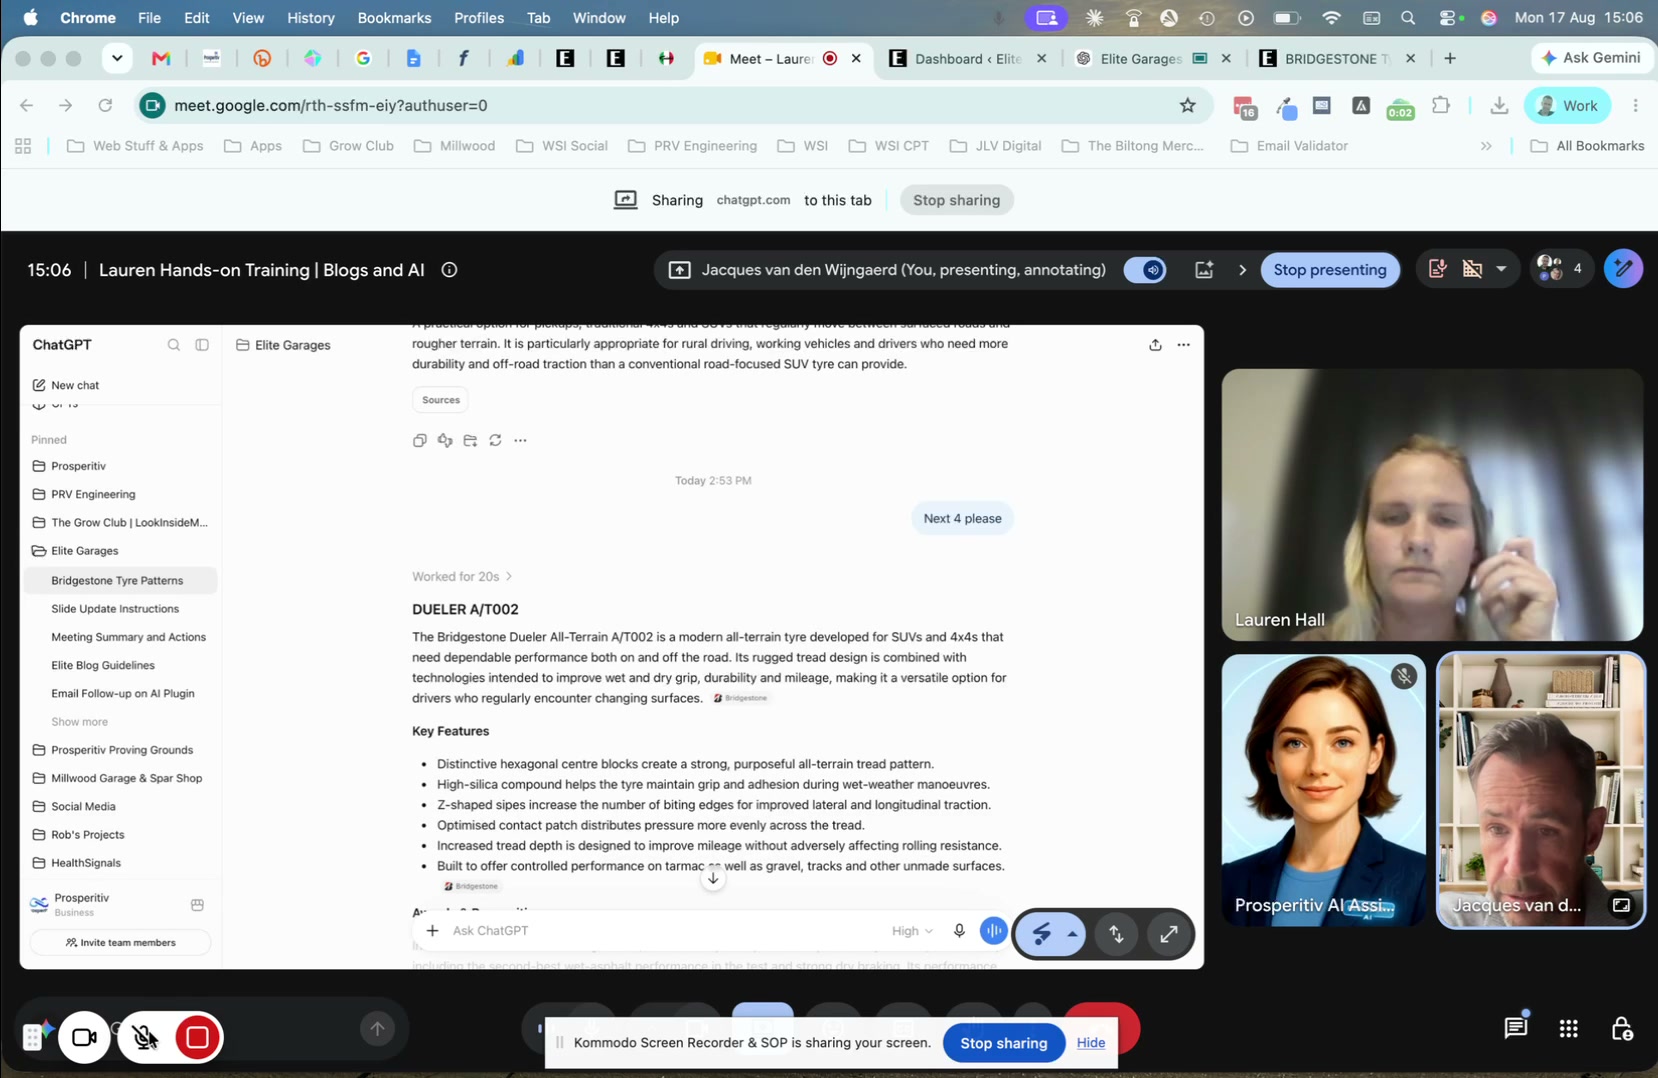Click the expand arrows icon in annotation toolbar
The width and height of the screenshot is (1658, 1078).
1168,934
